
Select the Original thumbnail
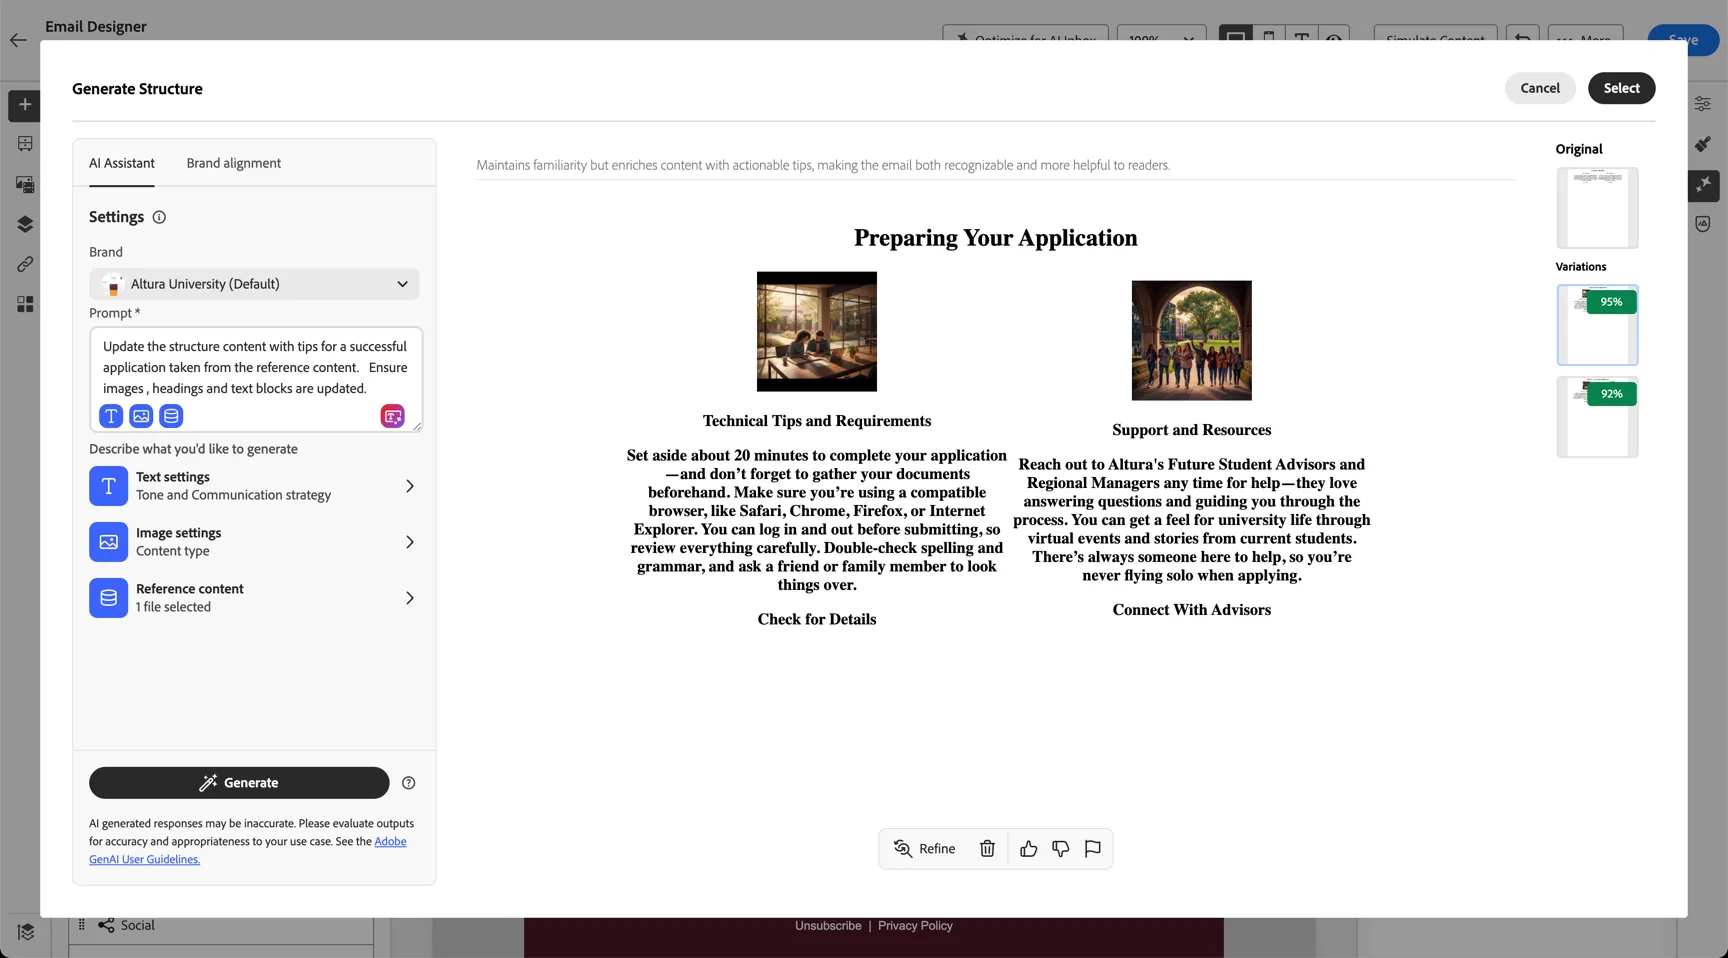[x=1597, y=208]
